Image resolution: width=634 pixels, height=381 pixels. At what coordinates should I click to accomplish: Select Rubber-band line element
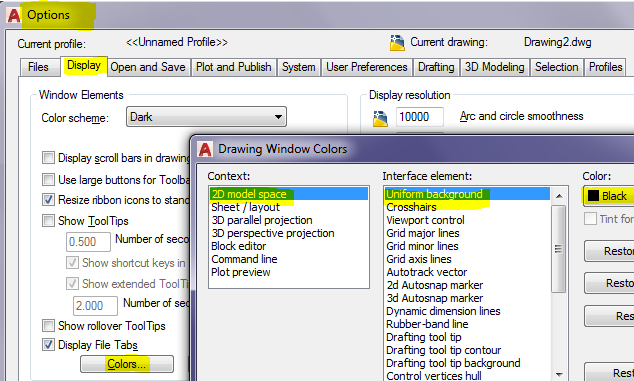click(467, 324)
